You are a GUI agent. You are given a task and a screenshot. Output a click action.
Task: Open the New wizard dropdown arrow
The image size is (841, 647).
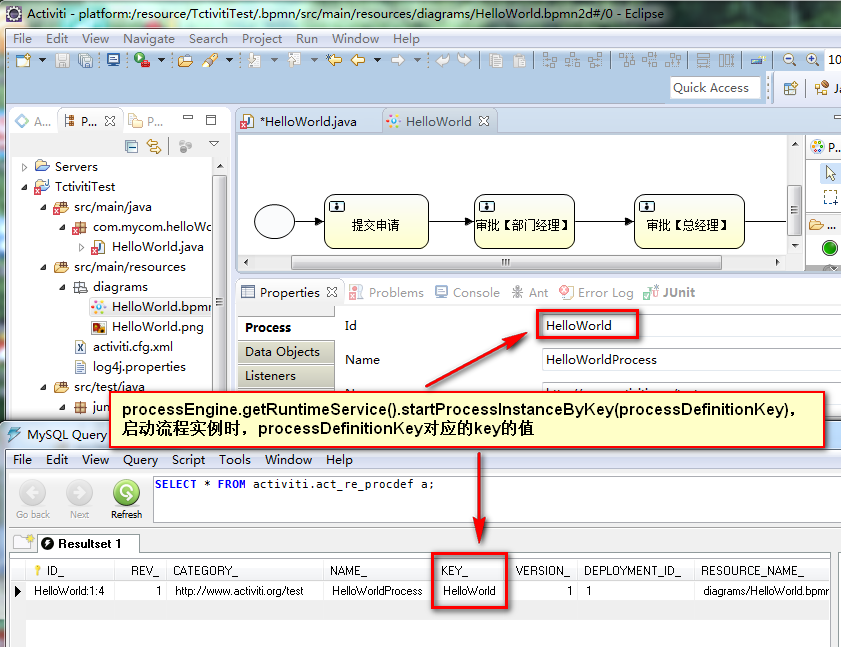[x=42, y=60]
